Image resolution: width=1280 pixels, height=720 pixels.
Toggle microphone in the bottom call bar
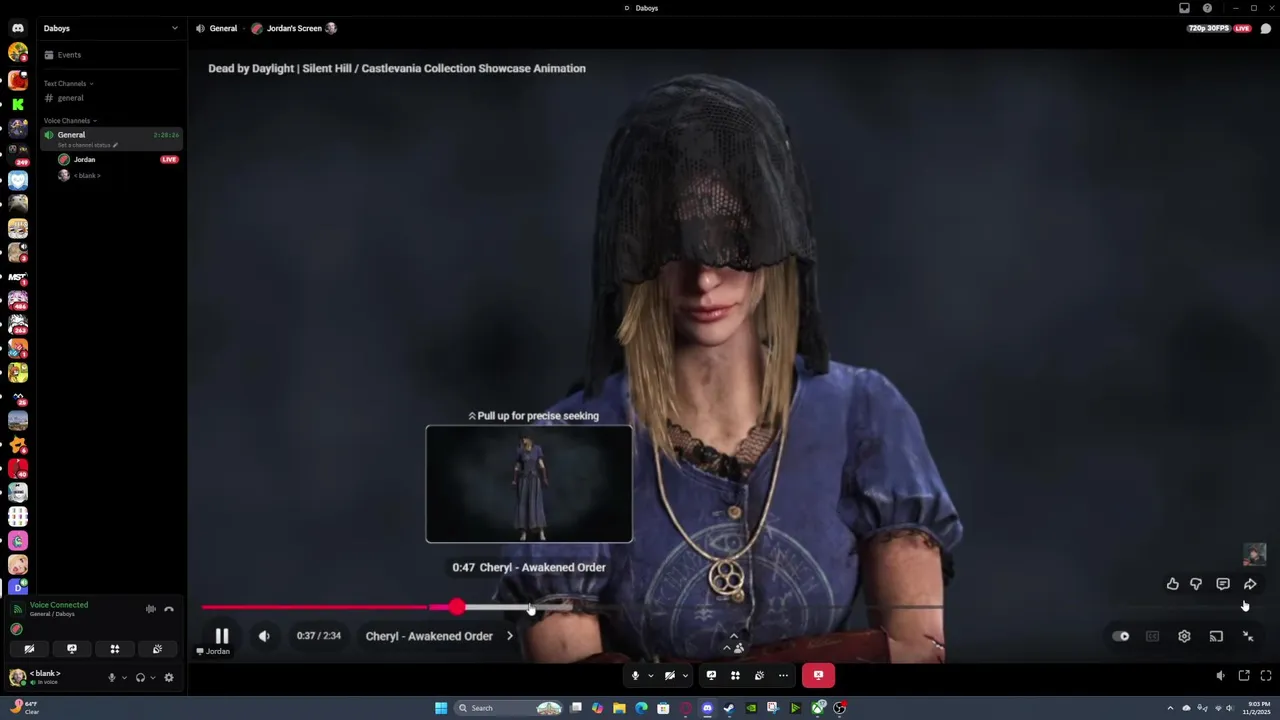pos(635,676)
